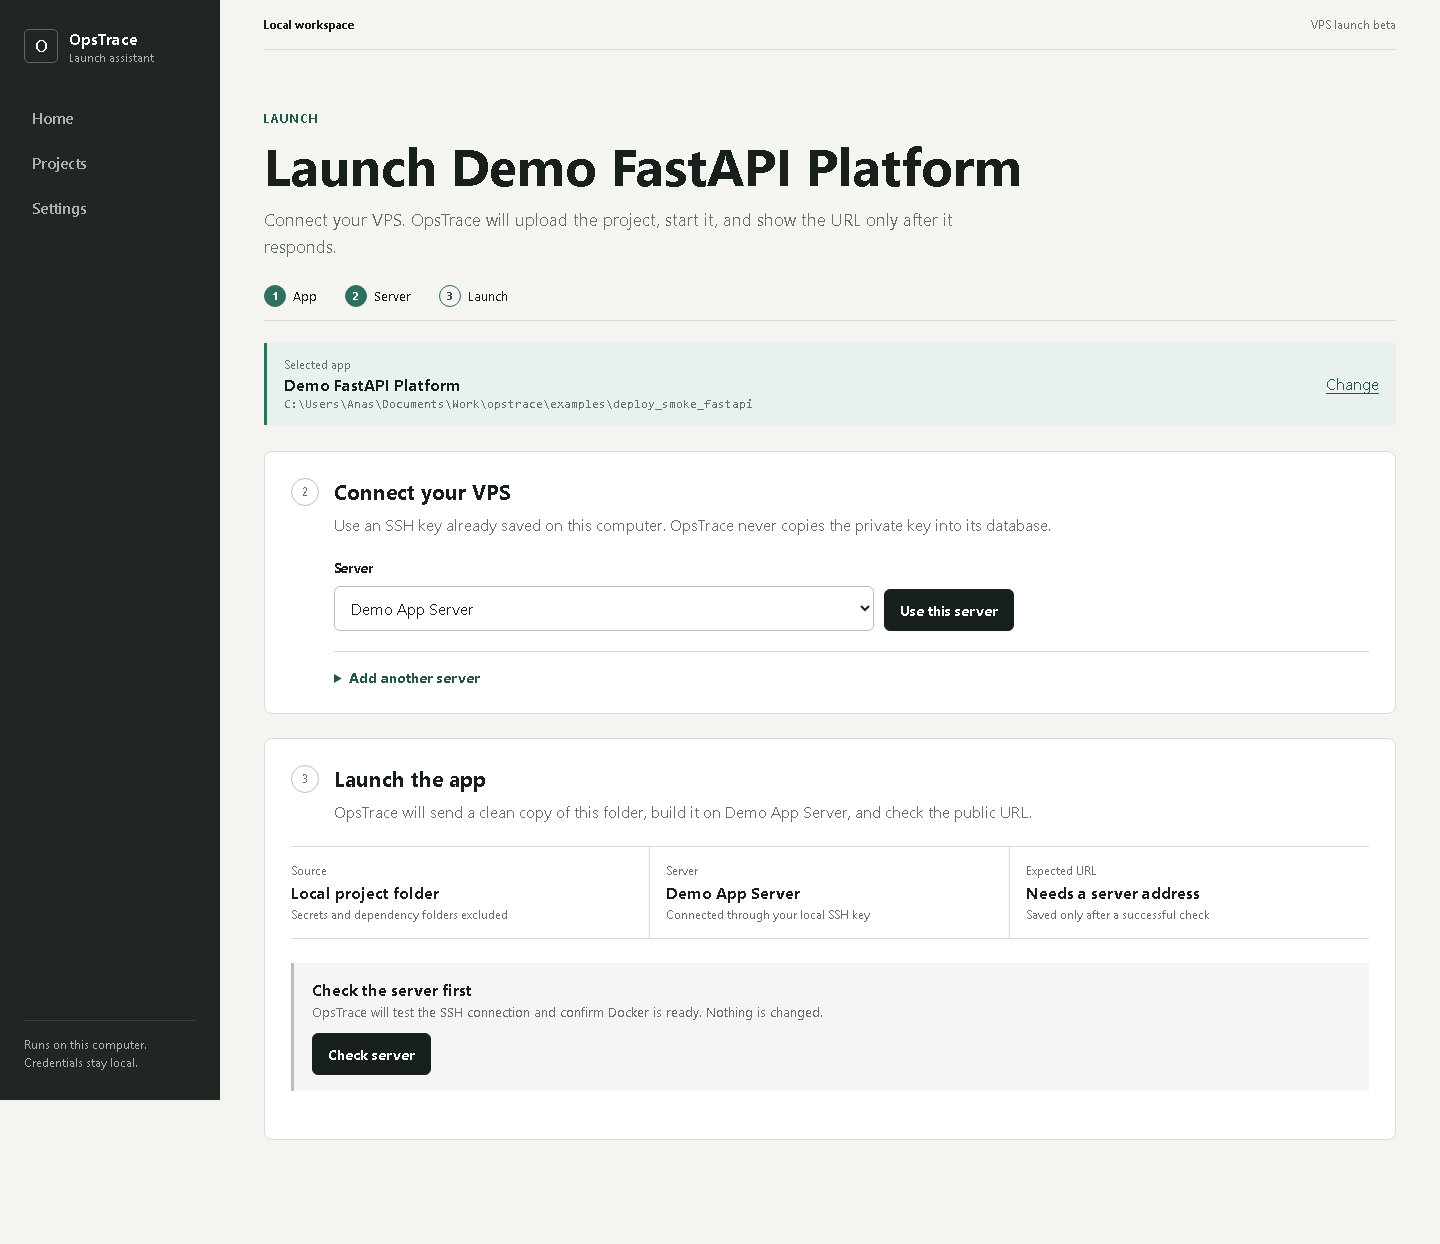Open the Home page in sidebar
The width and height of the screenshot is (1440, 1244).
[x=53, y=119]
